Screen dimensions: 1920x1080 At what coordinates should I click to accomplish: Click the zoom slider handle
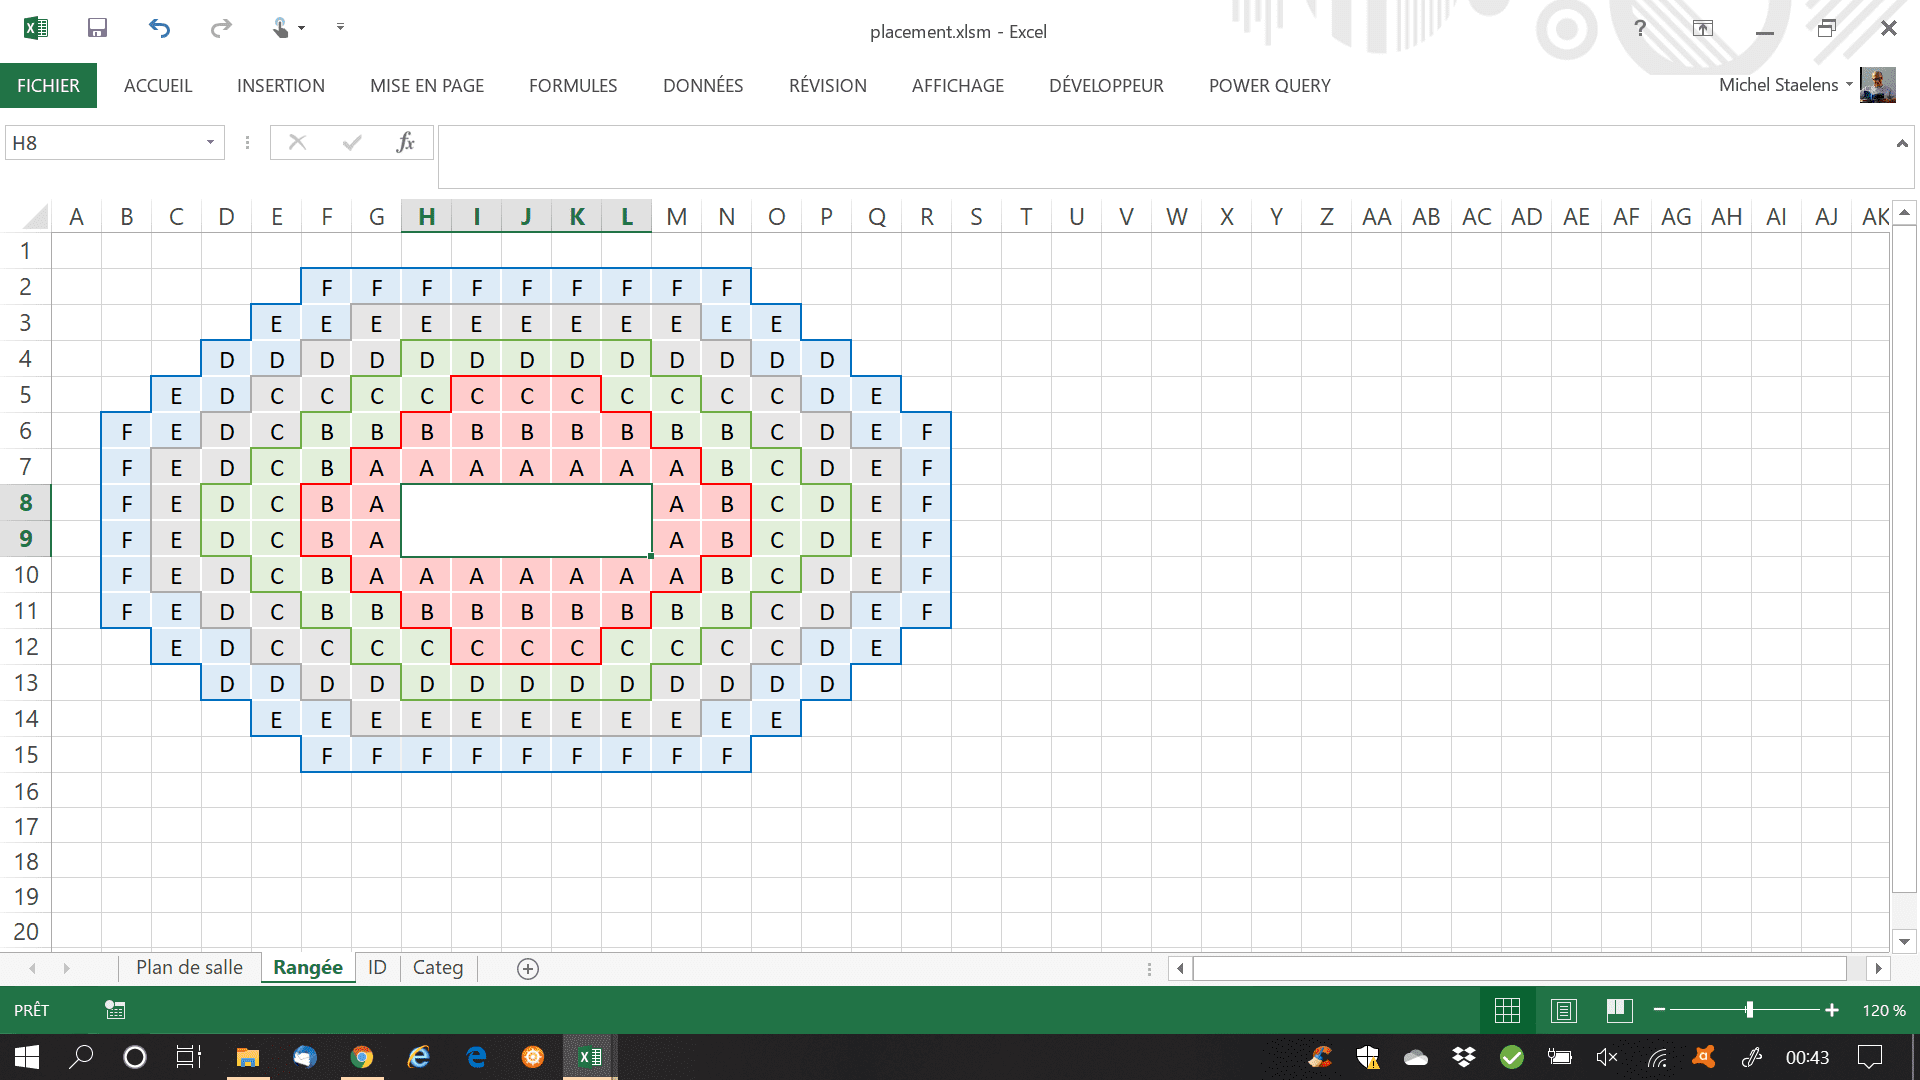pyautogui.click(x=1749, y=1010)
